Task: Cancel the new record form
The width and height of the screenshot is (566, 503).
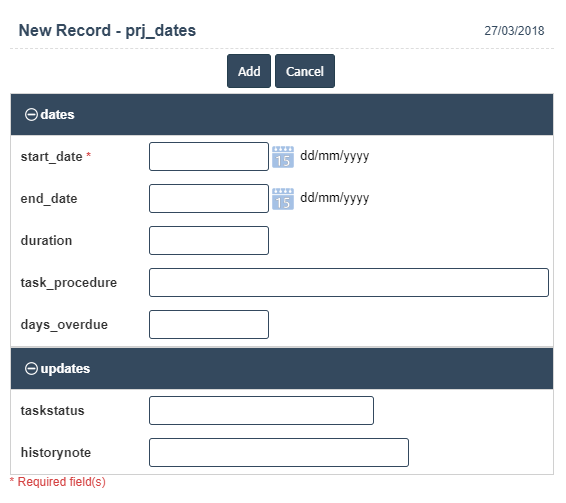Action: click(x=305, y=71)
